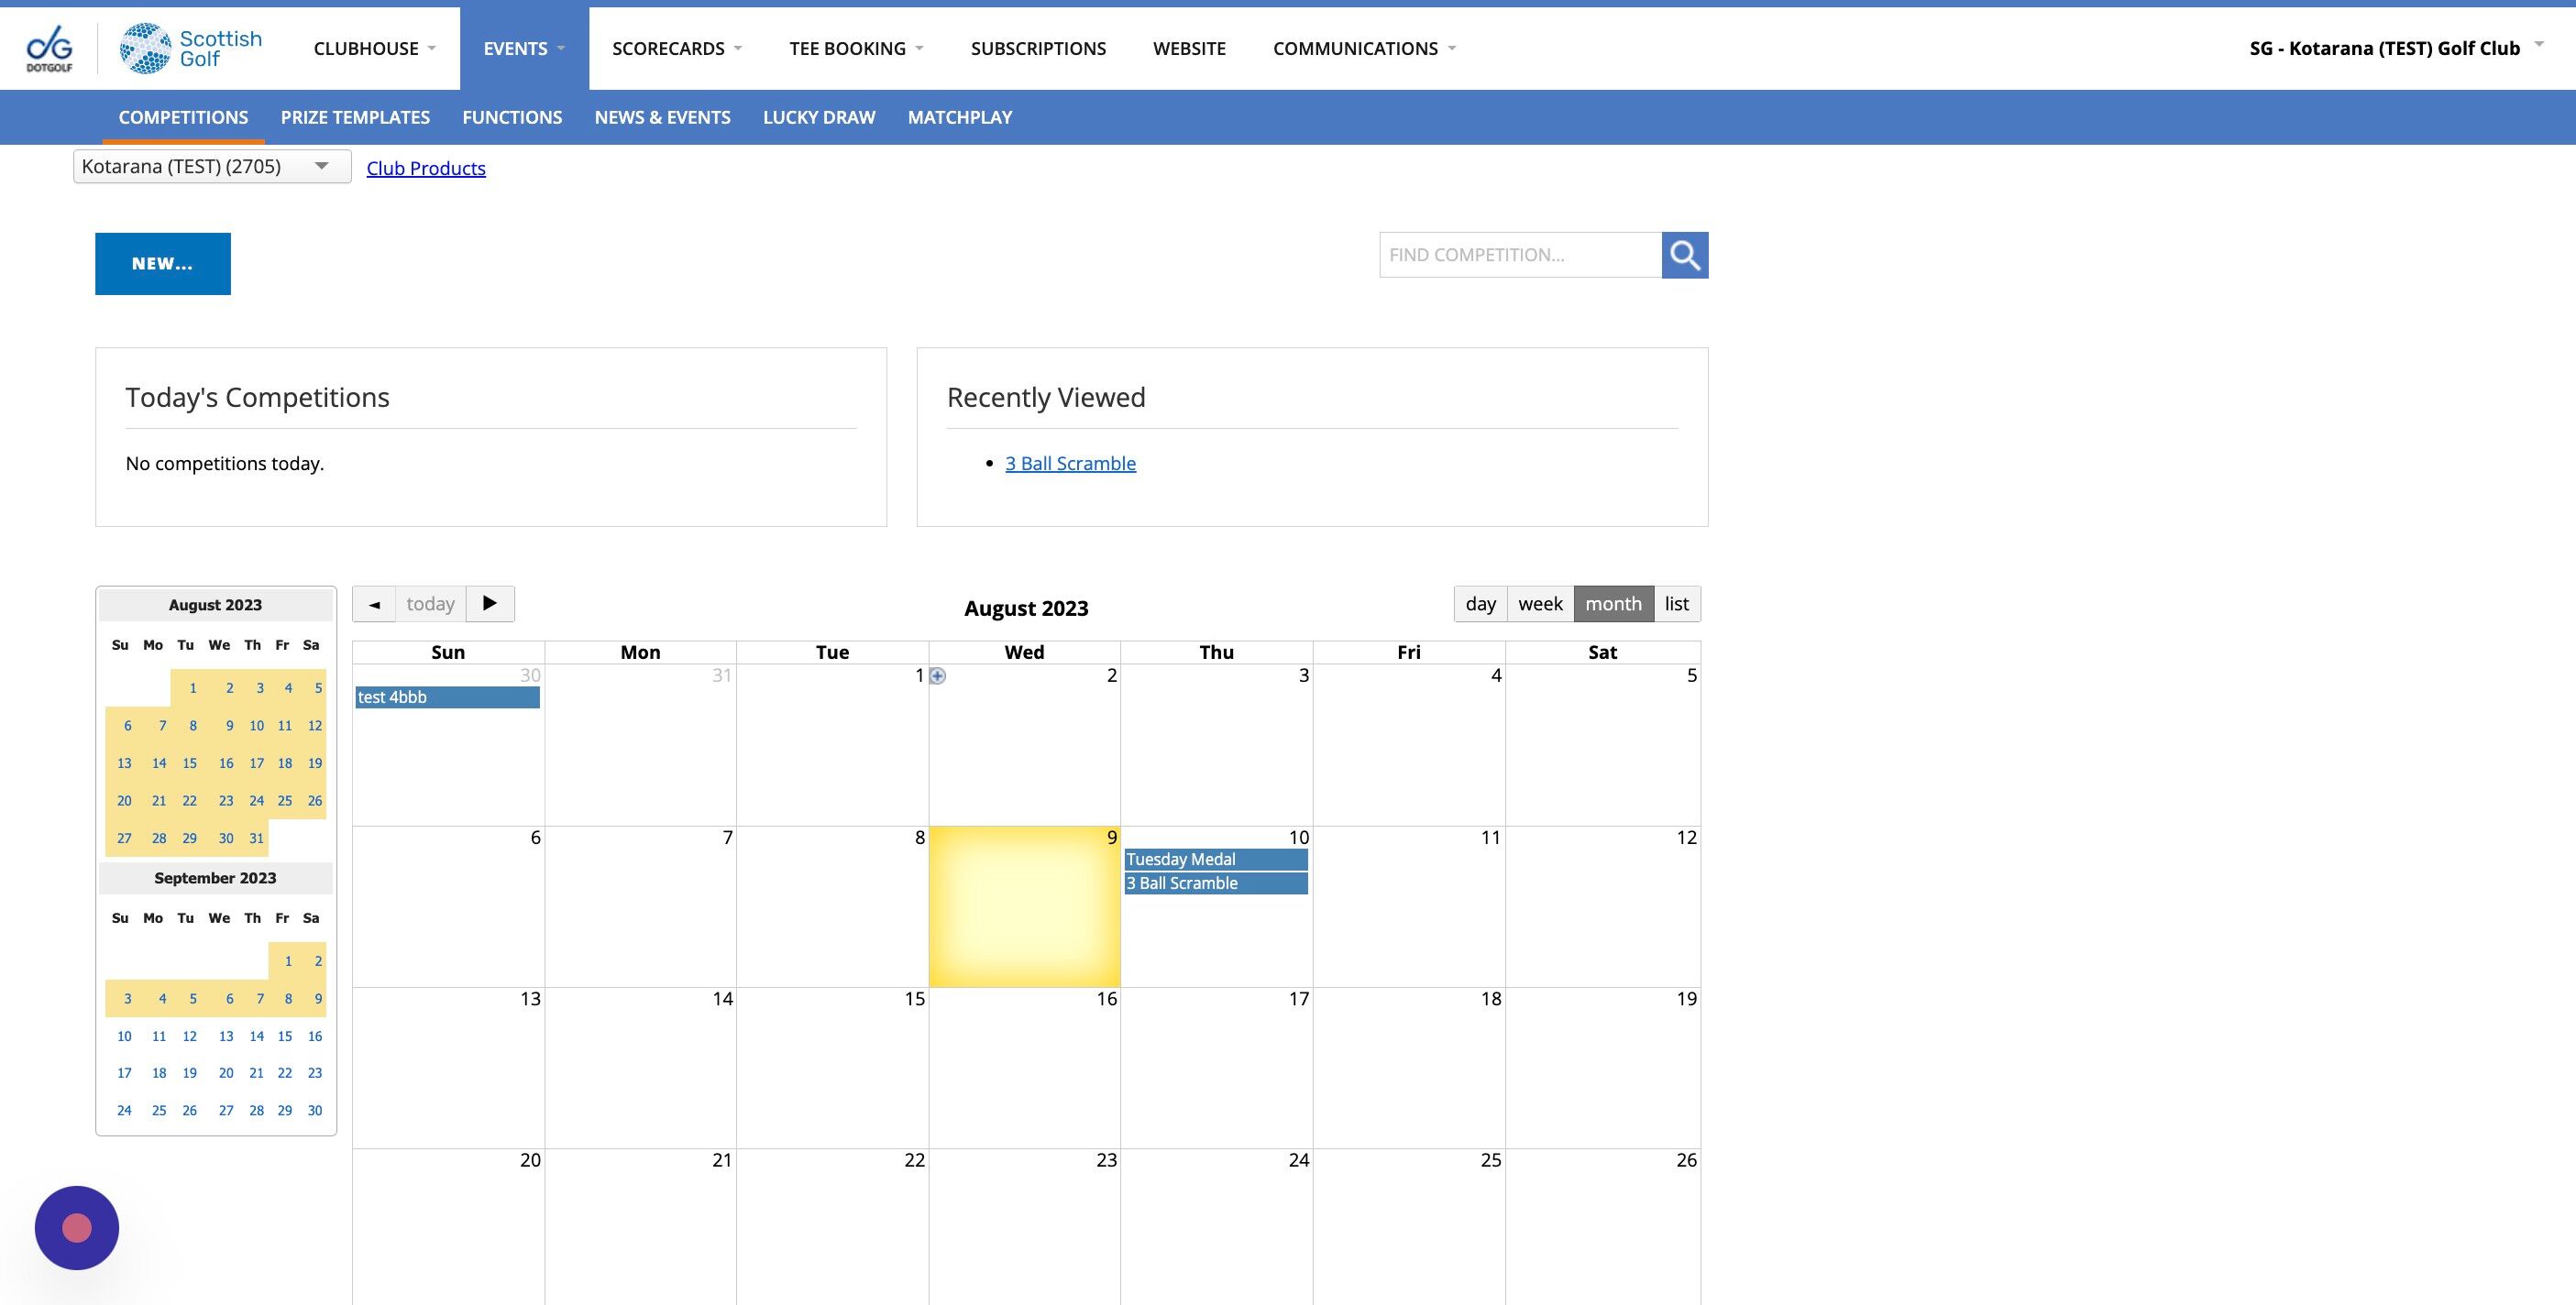Click the Find Competition search field
This screenshot has height=1305, width=2576.
1520,255
